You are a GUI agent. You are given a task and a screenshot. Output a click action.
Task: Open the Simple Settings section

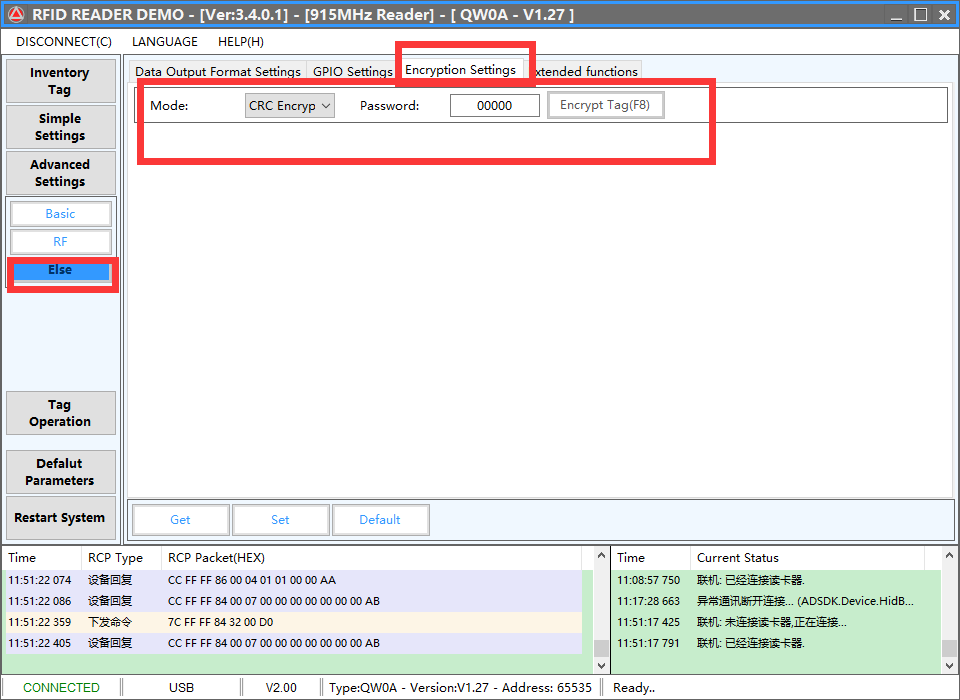click(x=60, y=127)
